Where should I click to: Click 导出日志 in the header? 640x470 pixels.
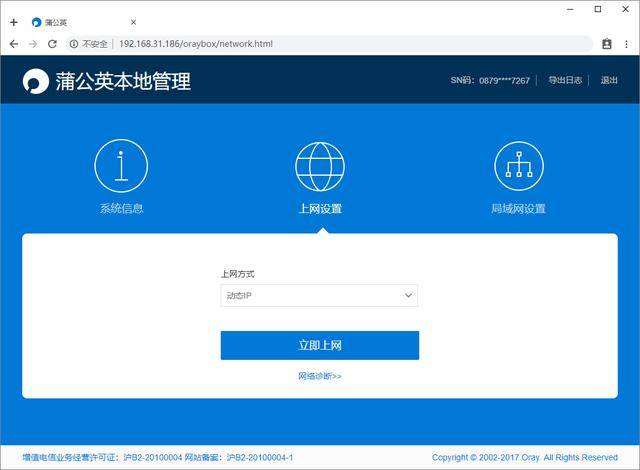pyautogui.click(x=565, y=80)
